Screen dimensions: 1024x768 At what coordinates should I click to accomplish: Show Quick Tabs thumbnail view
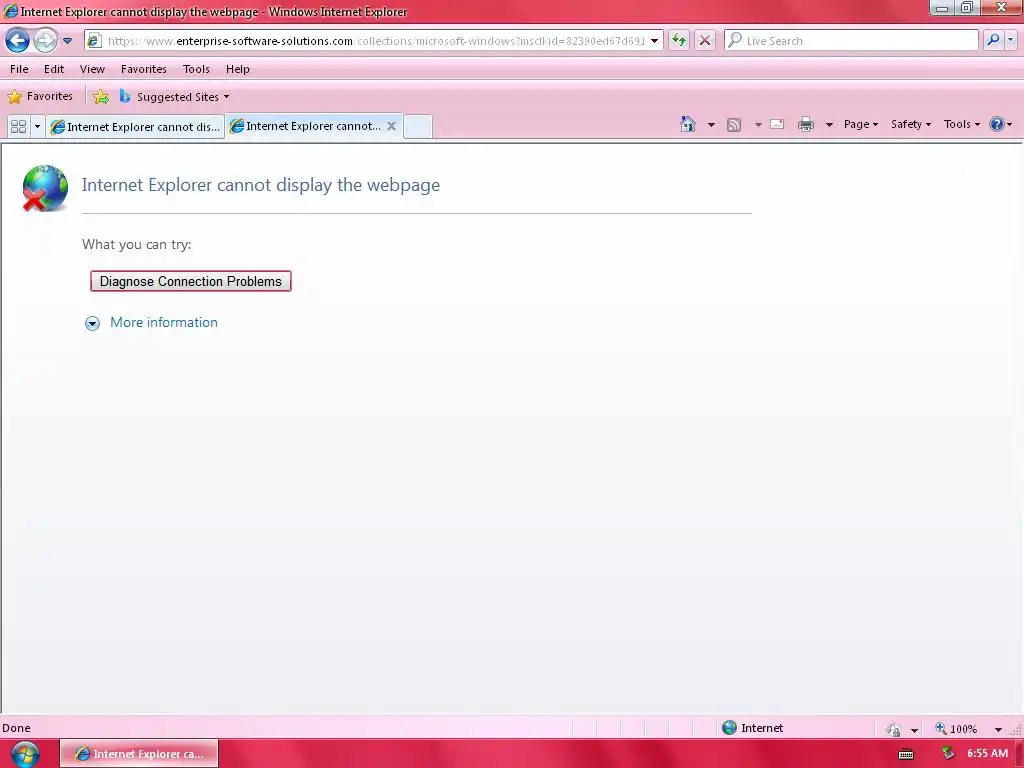[x=18, y=126]
